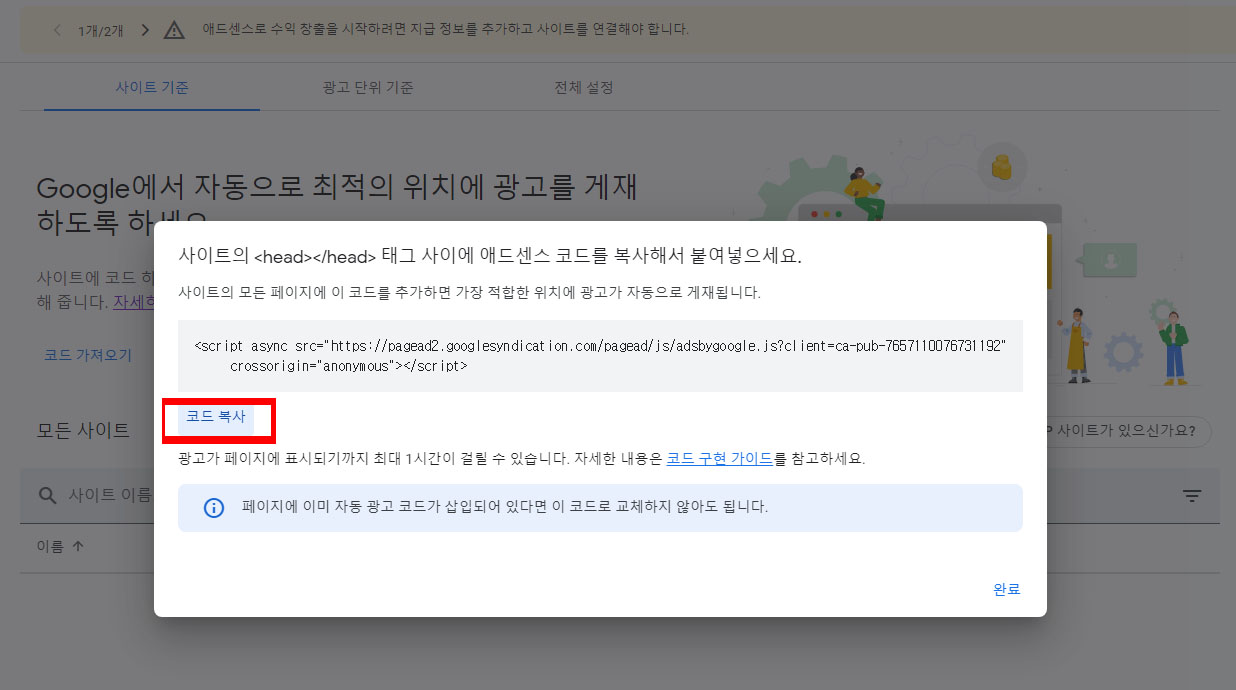The image size is (1236, 690).
Task: Click the dialog heading about head tags
Action: click(490, 256)
